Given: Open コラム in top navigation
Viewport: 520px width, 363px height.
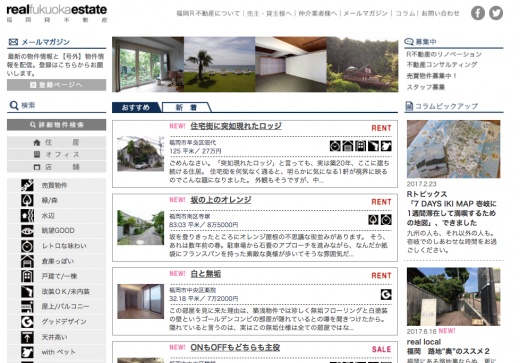Looking at the screenshot, I should (405, 14).
